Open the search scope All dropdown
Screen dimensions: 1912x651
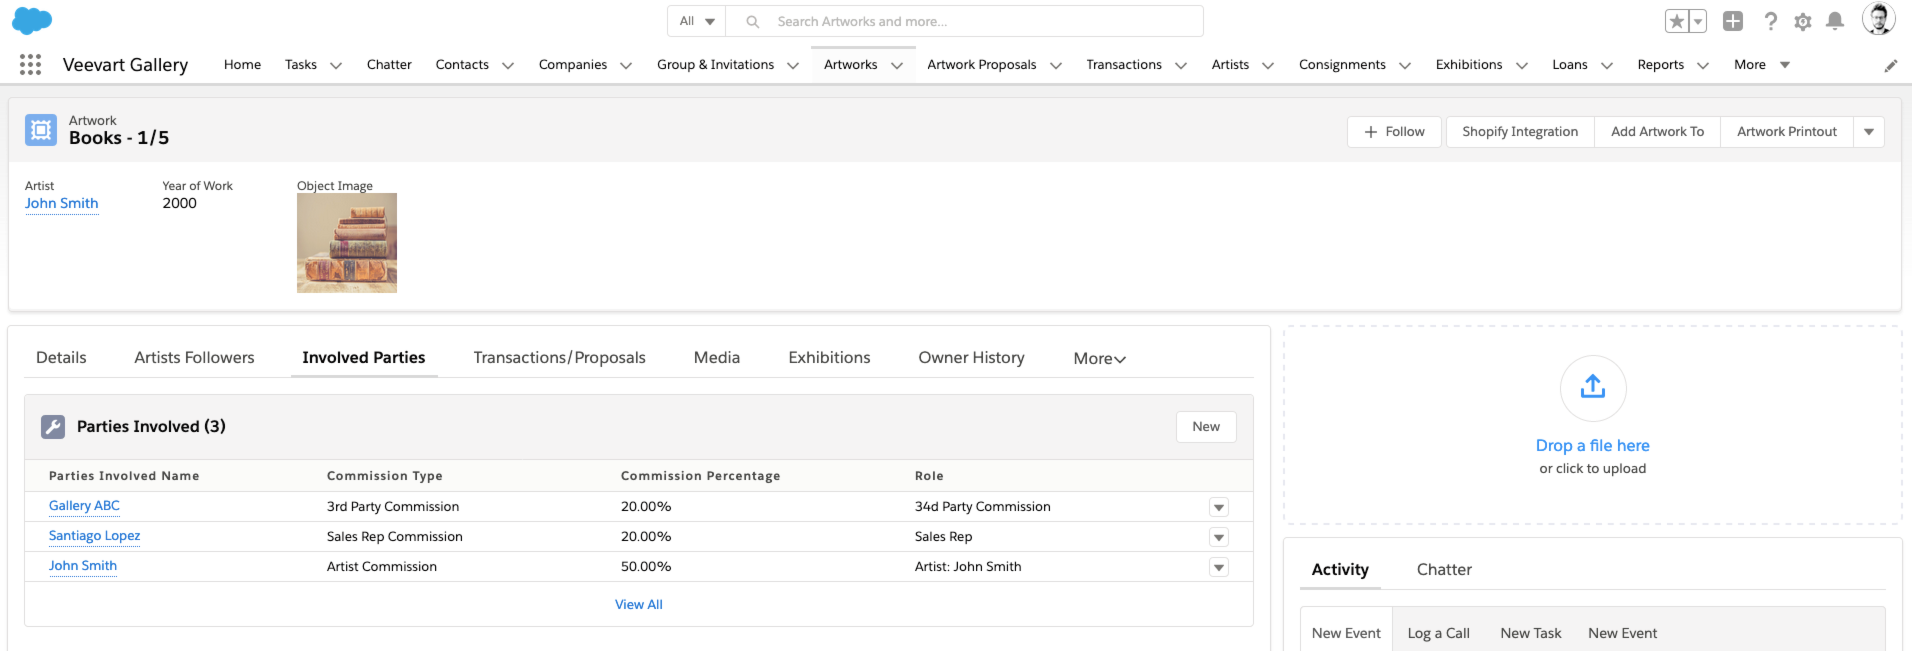coord(697,21)
